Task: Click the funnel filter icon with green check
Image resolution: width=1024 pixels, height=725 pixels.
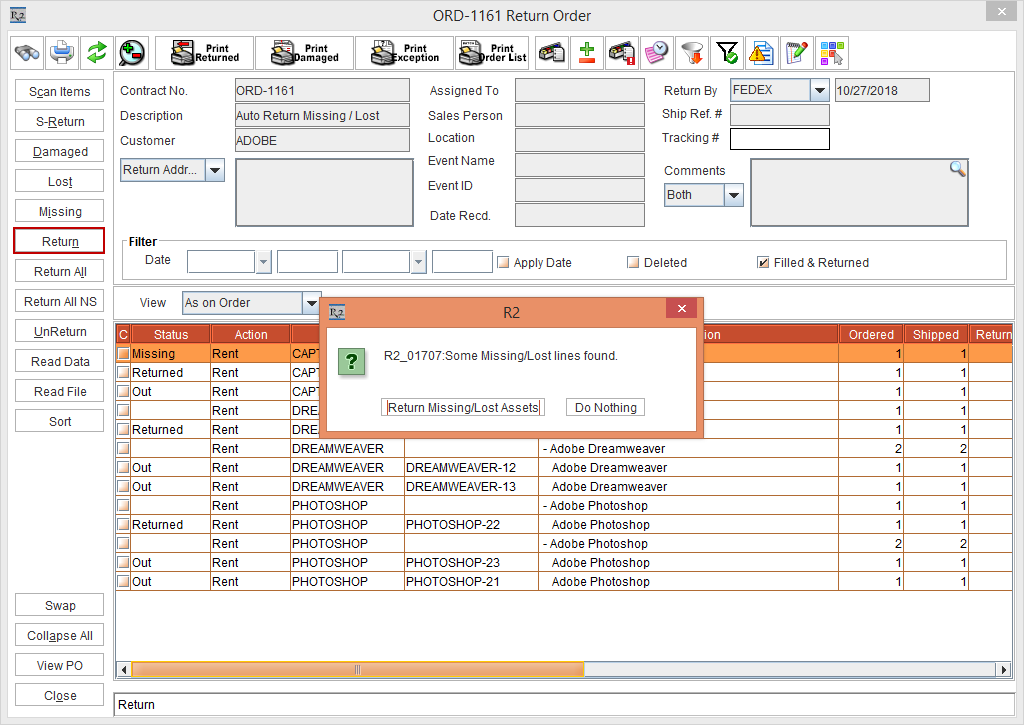Action: pyautogui.click(x=727, y=53)
